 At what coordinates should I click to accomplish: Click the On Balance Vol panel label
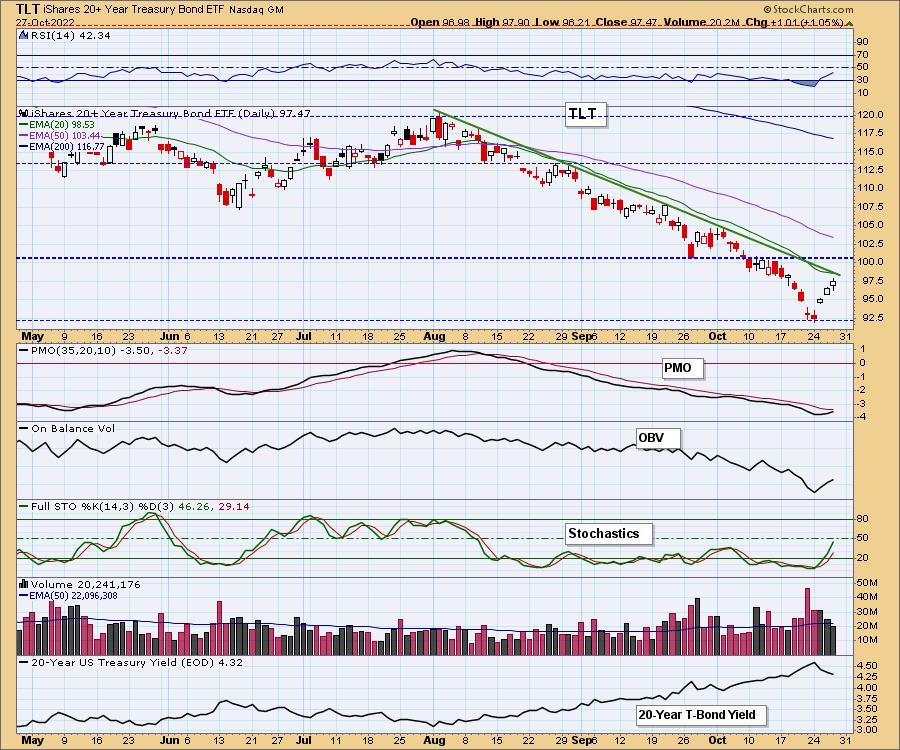click(73, 428)
